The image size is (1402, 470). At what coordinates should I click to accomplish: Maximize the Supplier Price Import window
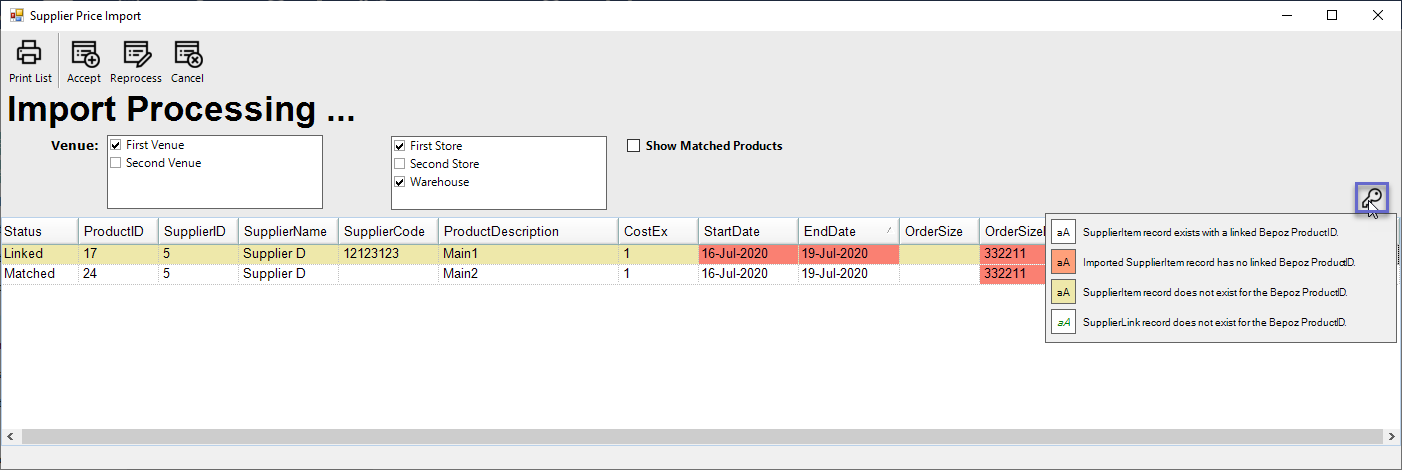(1332, 15)
